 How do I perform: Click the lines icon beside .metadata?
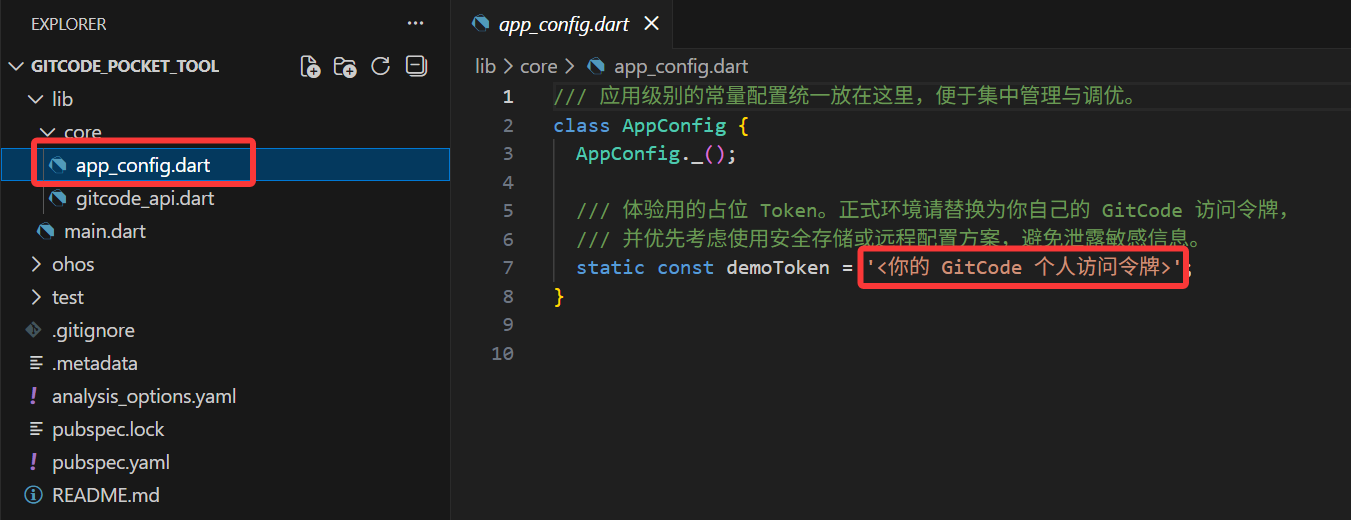click(35, 363)
